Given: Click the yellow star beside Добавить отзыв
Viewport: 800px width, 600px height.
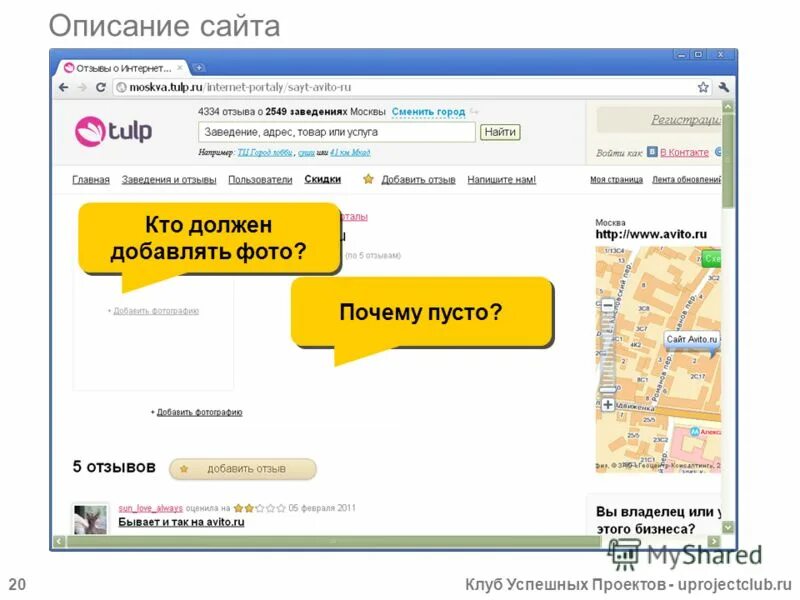Looking at the screenshot, I should tap(367, 180).
